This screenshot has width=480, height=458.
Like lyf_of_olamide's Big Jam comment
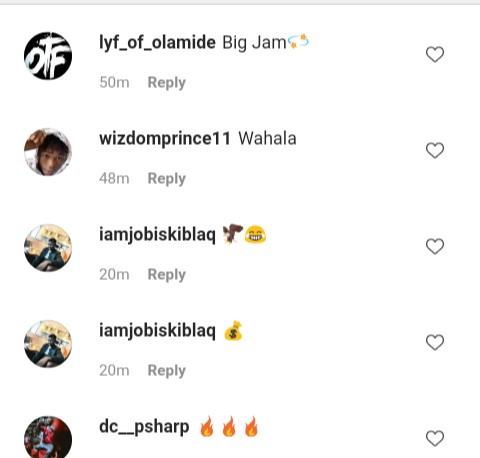point(435,54)
